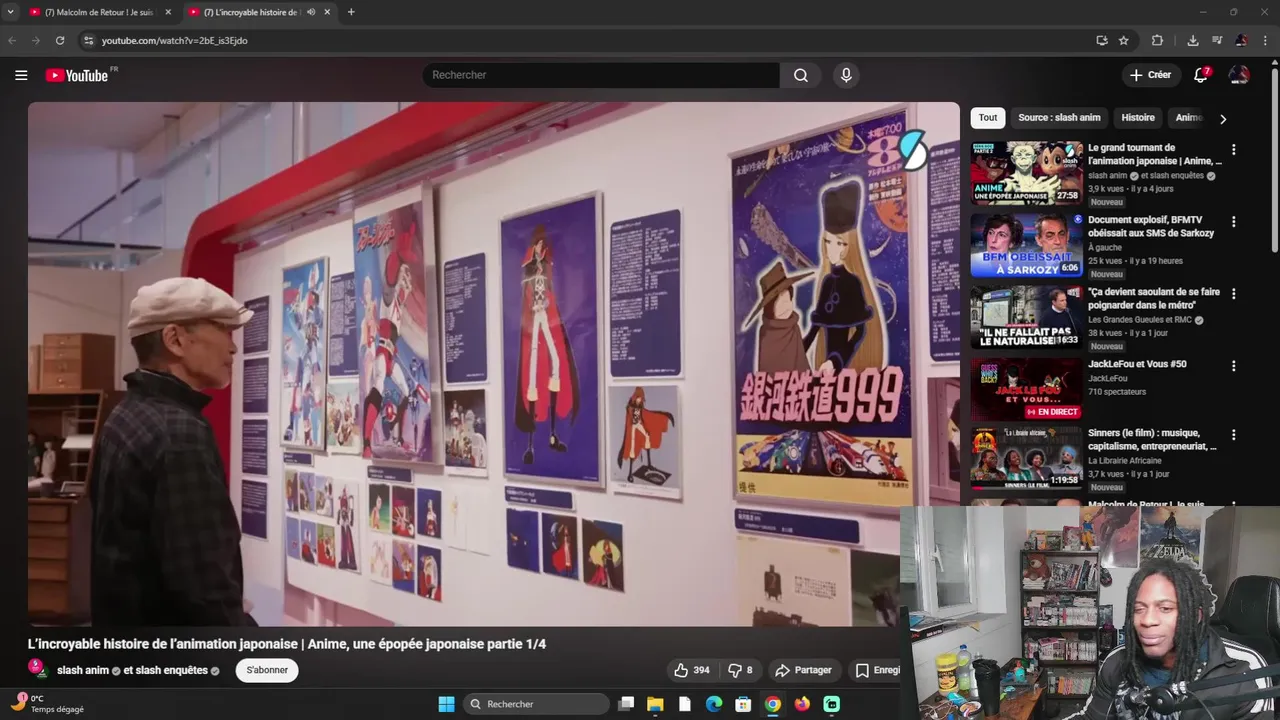Viewport: 1280px width, 720px height.
Task: Open browser extensions puzzle icon
Action: 1157,41
